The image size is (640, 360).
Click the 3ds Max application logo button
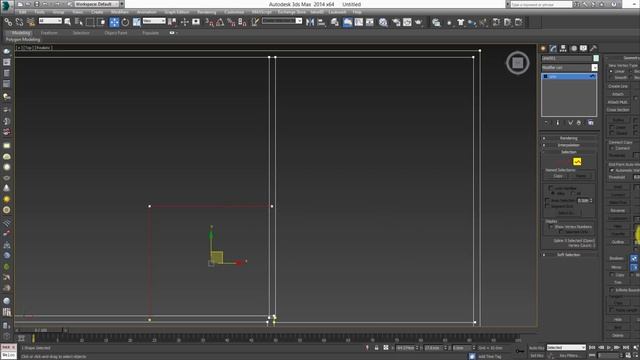(6, 6)
